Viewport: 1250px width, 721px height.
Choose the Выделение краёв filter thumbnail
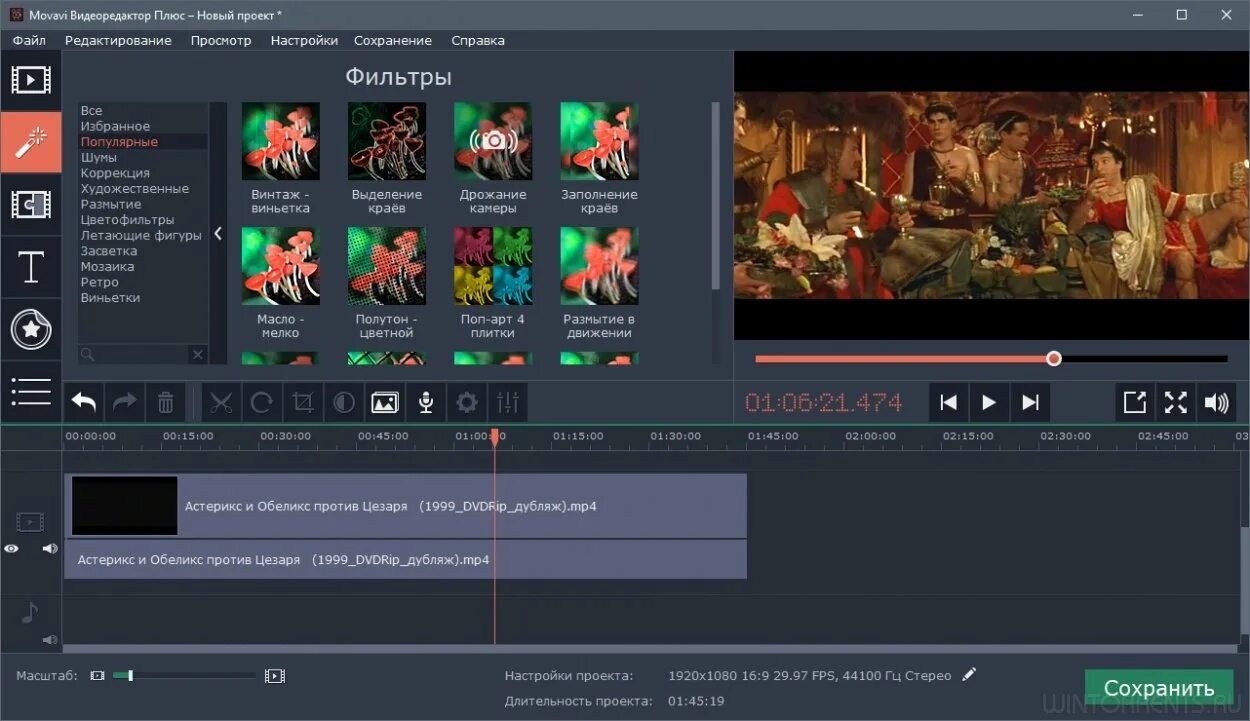387,141
